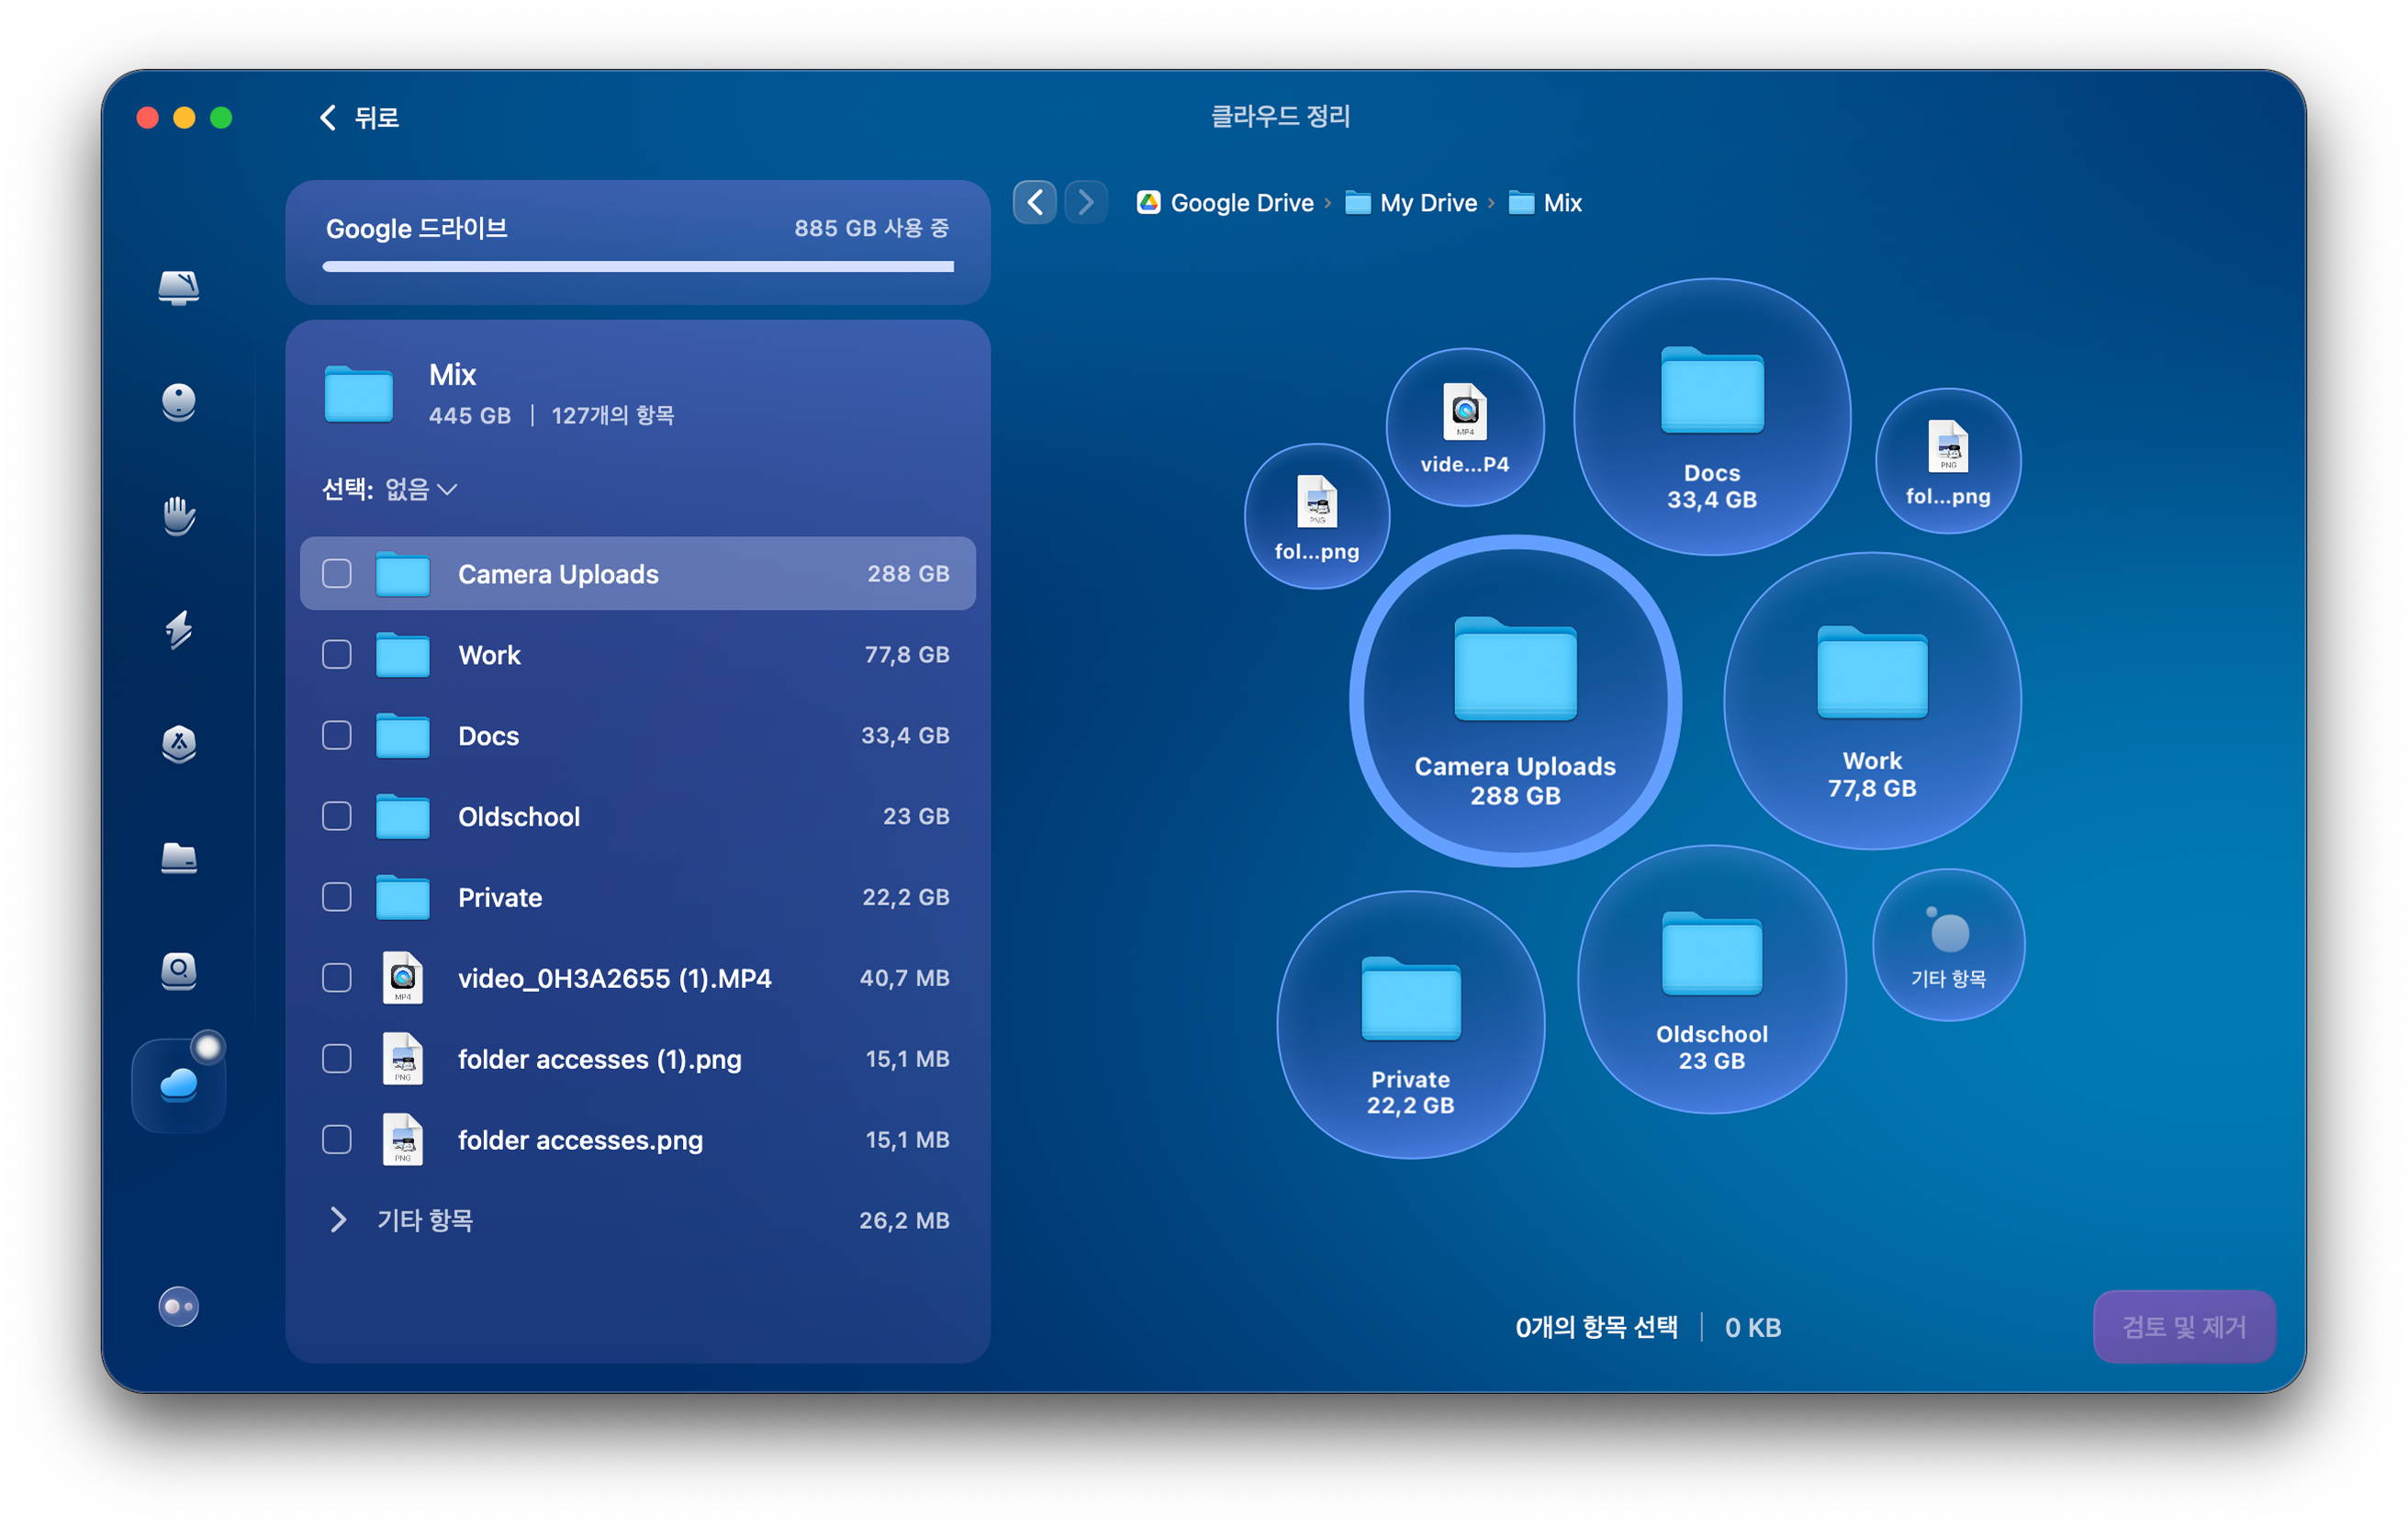Open the Applications sidebar icon
2408x1529 pixels.
click(178, 744)
